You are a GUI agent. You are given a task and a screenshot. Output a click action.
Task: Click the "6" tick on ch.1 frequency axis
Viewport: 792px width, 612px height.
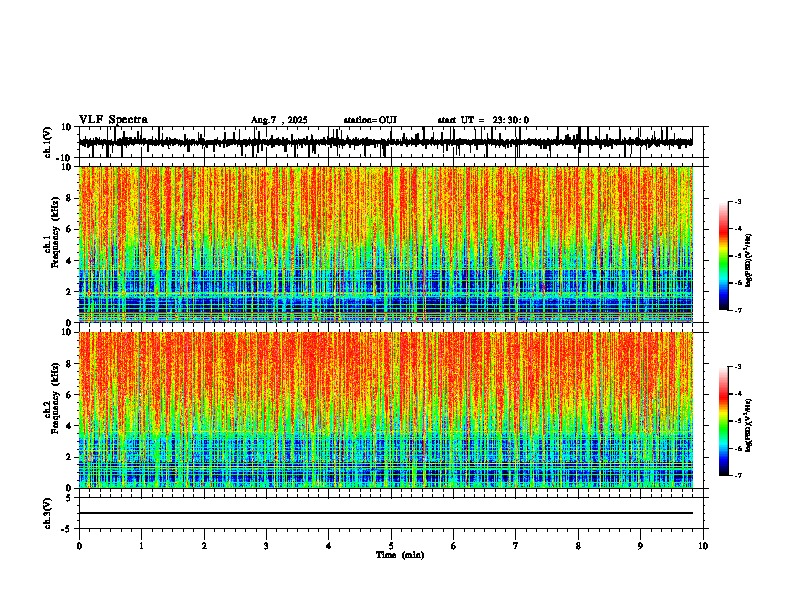[70, 229]
